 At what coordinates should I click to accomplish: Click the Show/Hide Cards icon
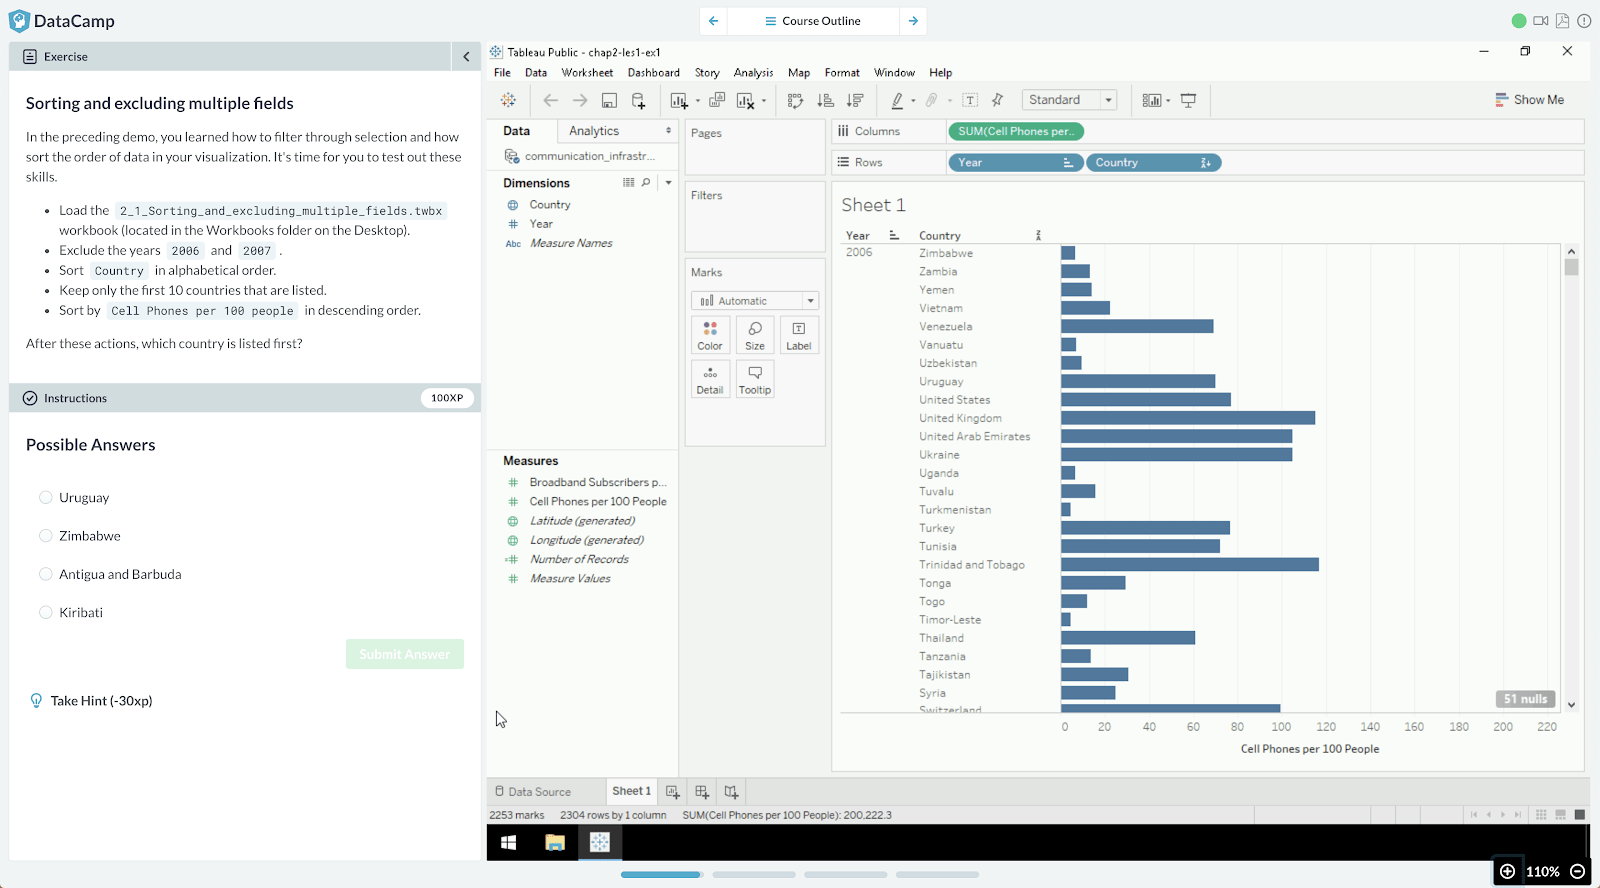click(x=1152, y=100)
